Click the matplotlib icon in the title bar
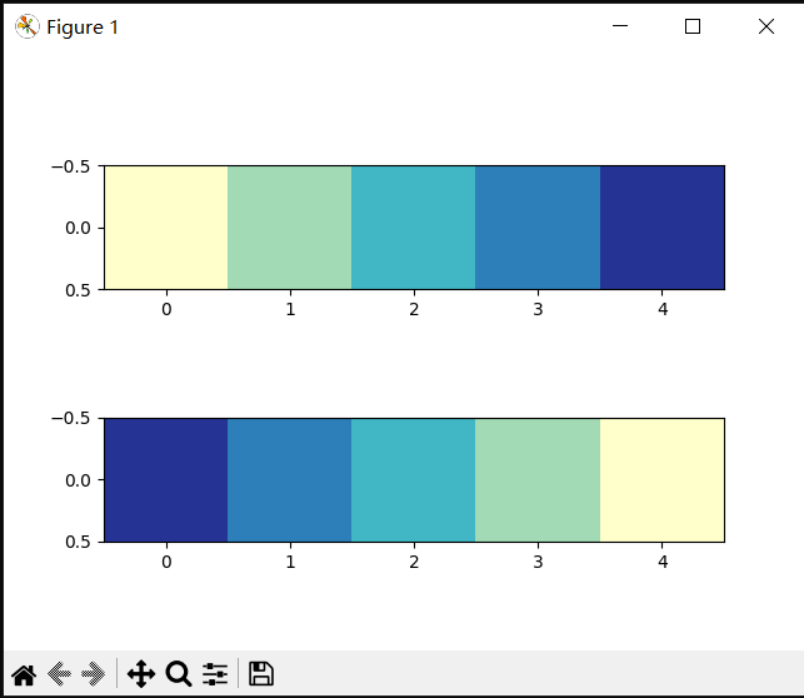 pyautogui.click(x=27, y=27)
